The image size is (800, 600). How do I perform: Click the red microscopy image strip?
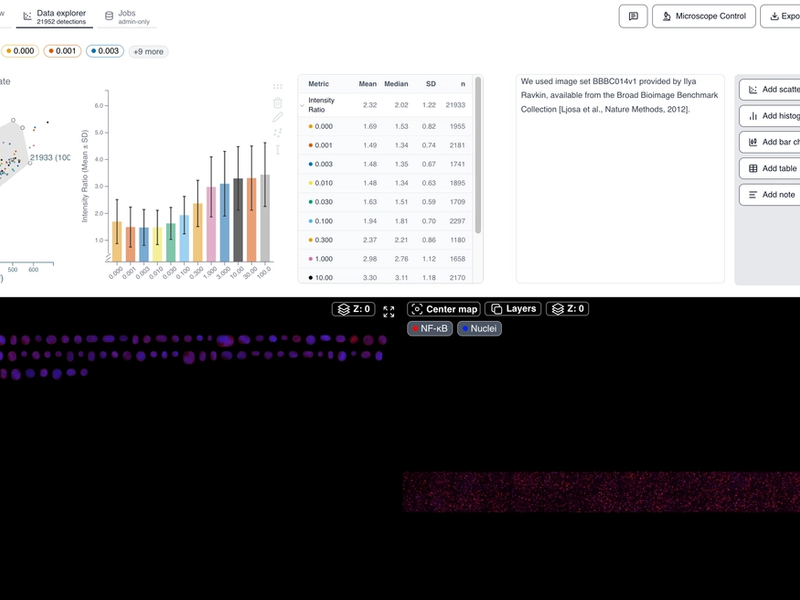pos(601,492)
